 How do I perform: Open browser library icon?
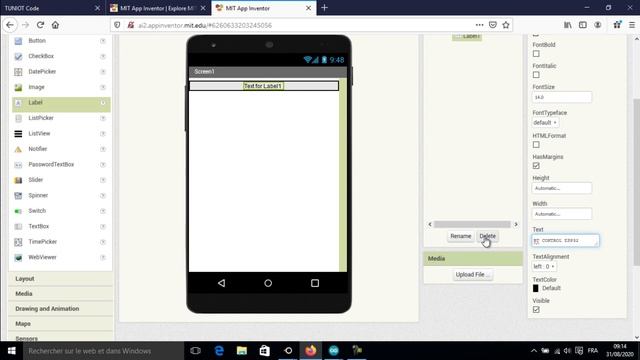(x=568, y=25)
